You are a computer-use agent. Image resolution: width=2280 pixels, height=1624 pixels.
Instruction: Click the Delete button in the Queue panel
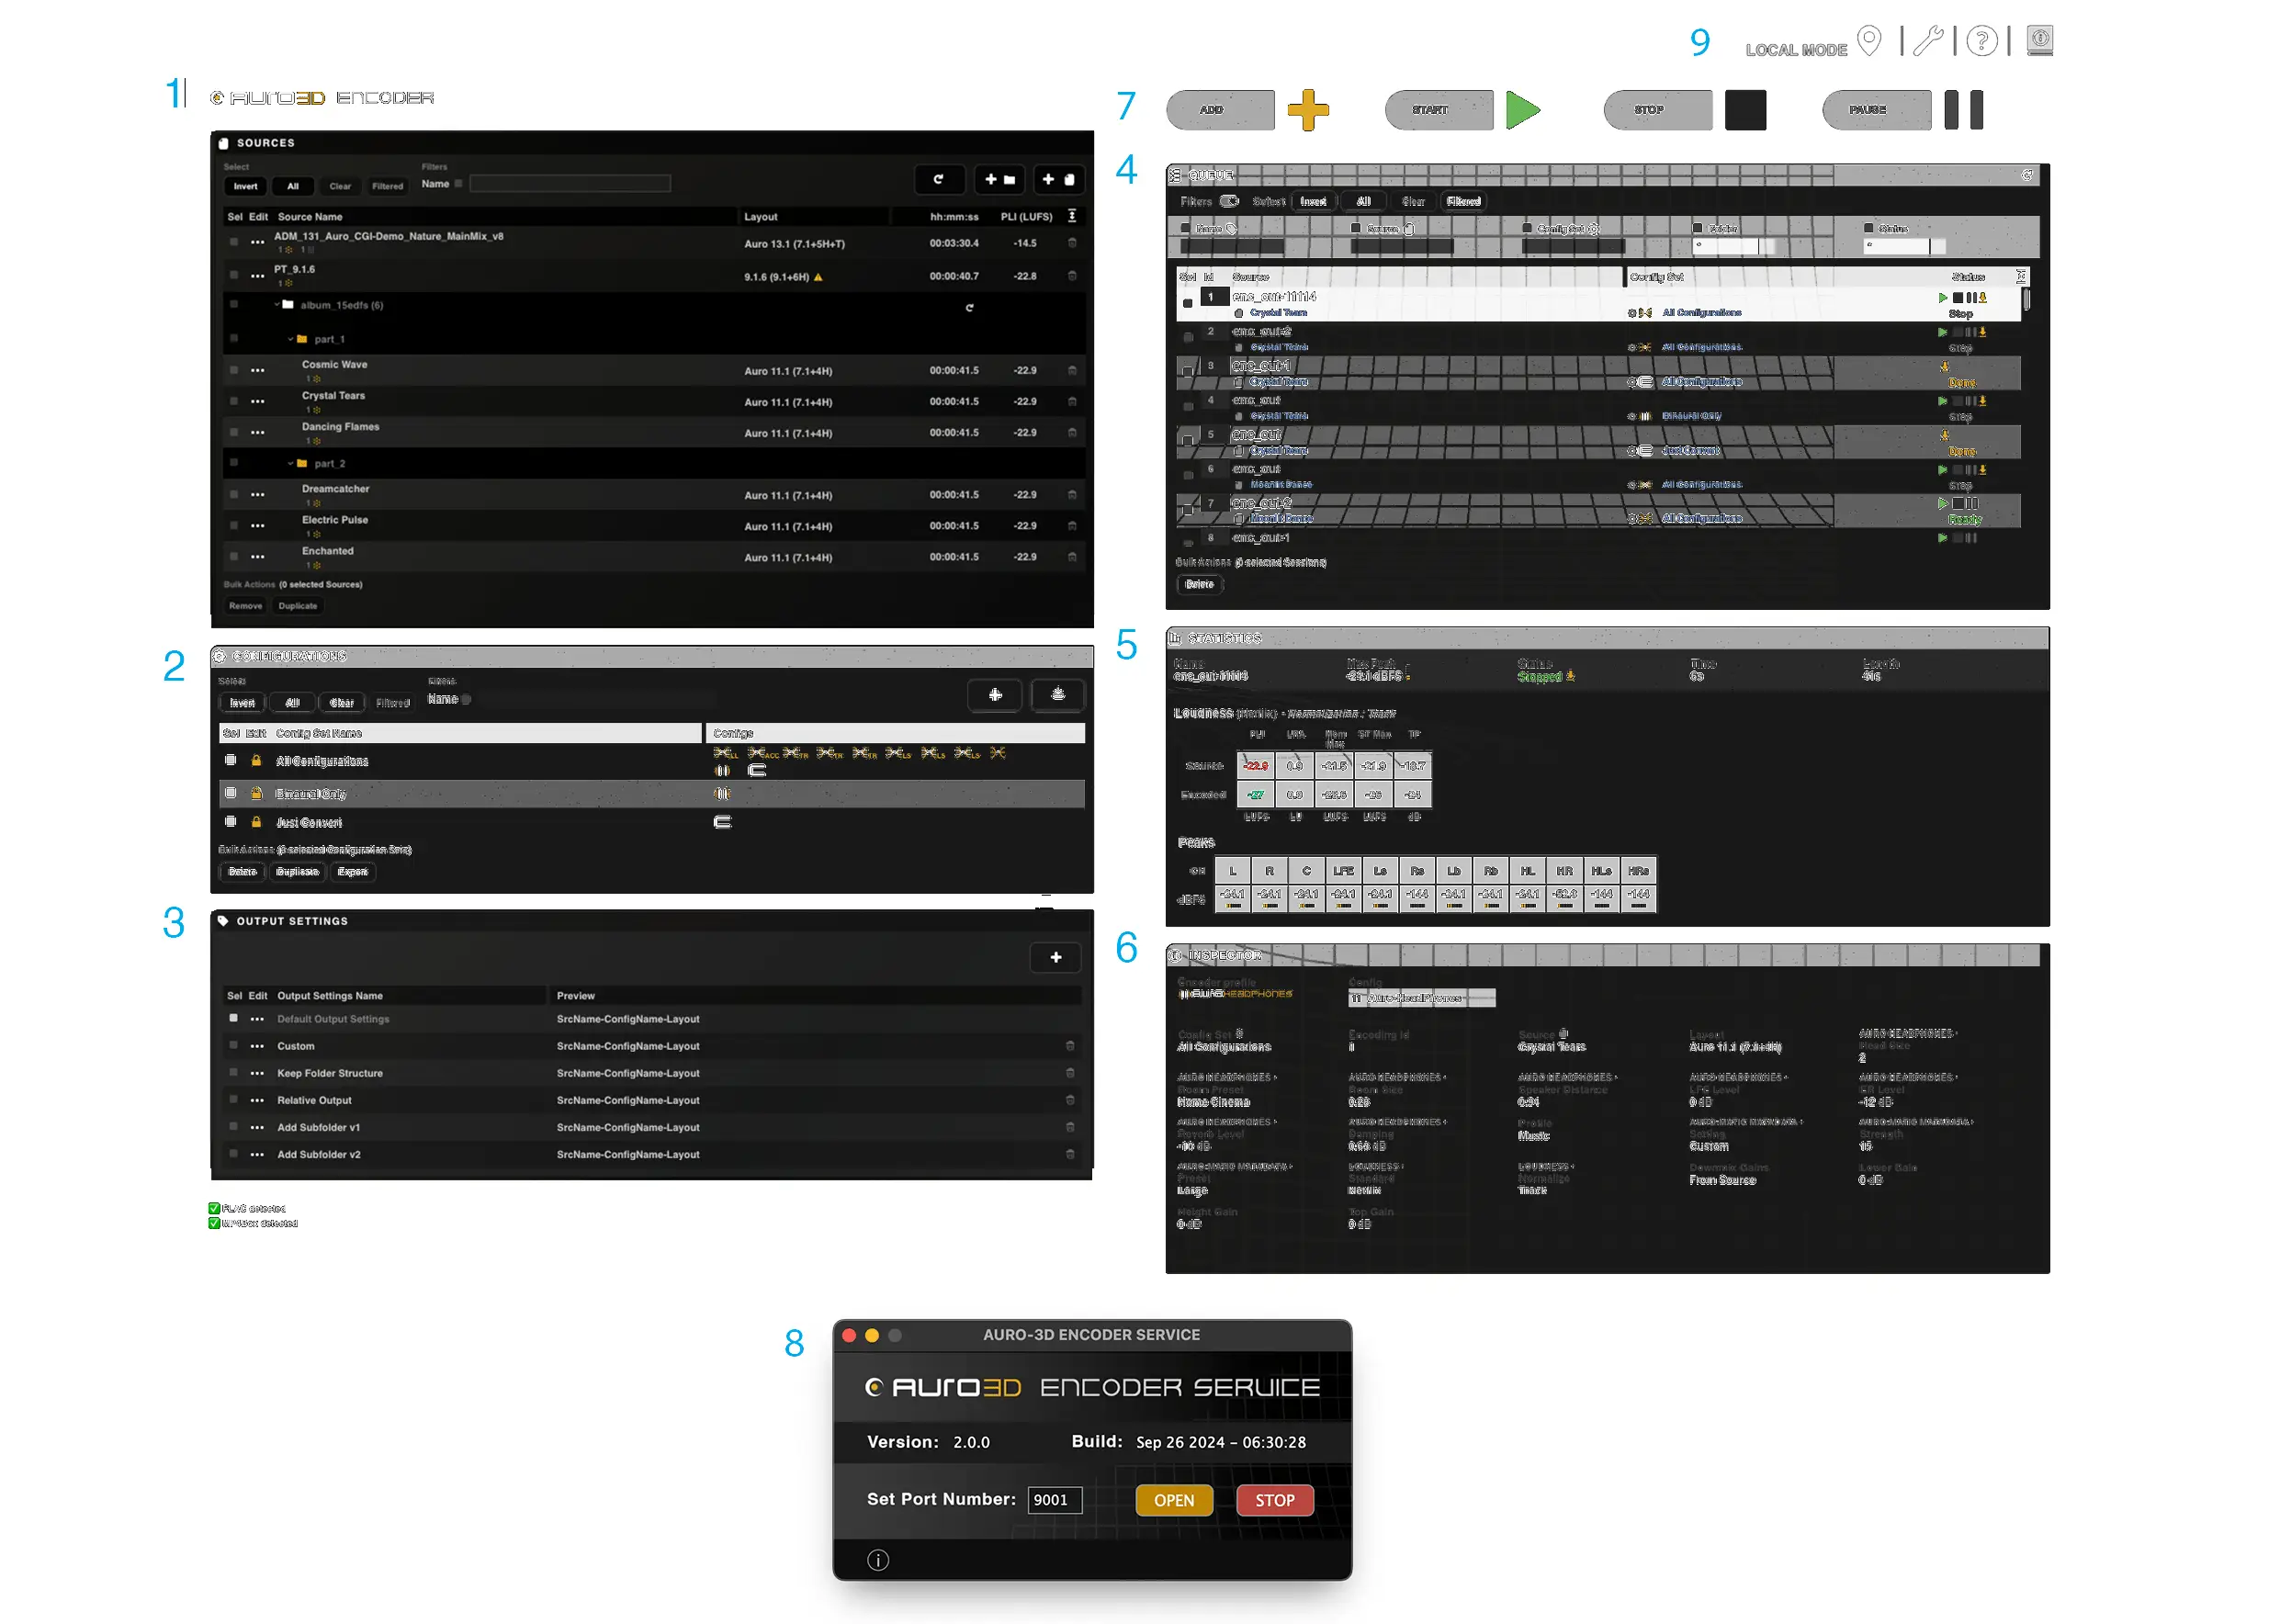pyautogui.click(x=1200, y=584)
